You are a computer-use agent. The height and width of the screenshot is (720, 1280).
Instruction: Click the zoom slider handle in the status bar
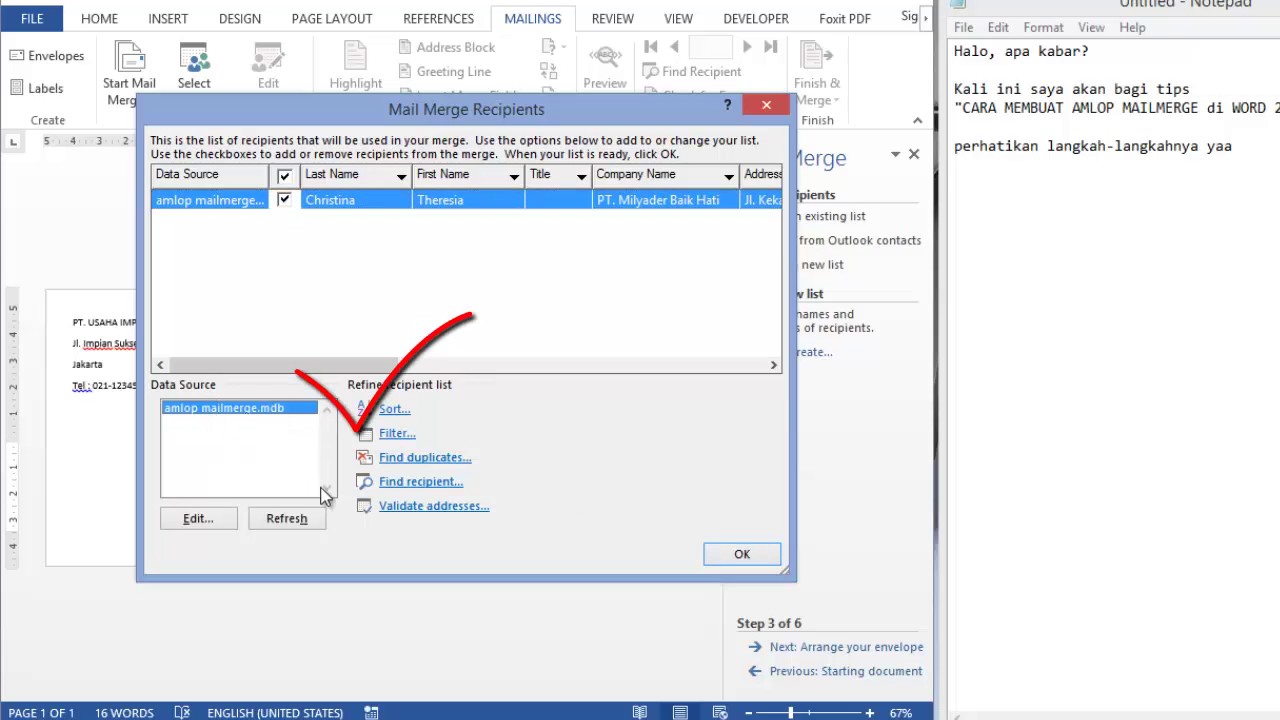tap(791, 713)
